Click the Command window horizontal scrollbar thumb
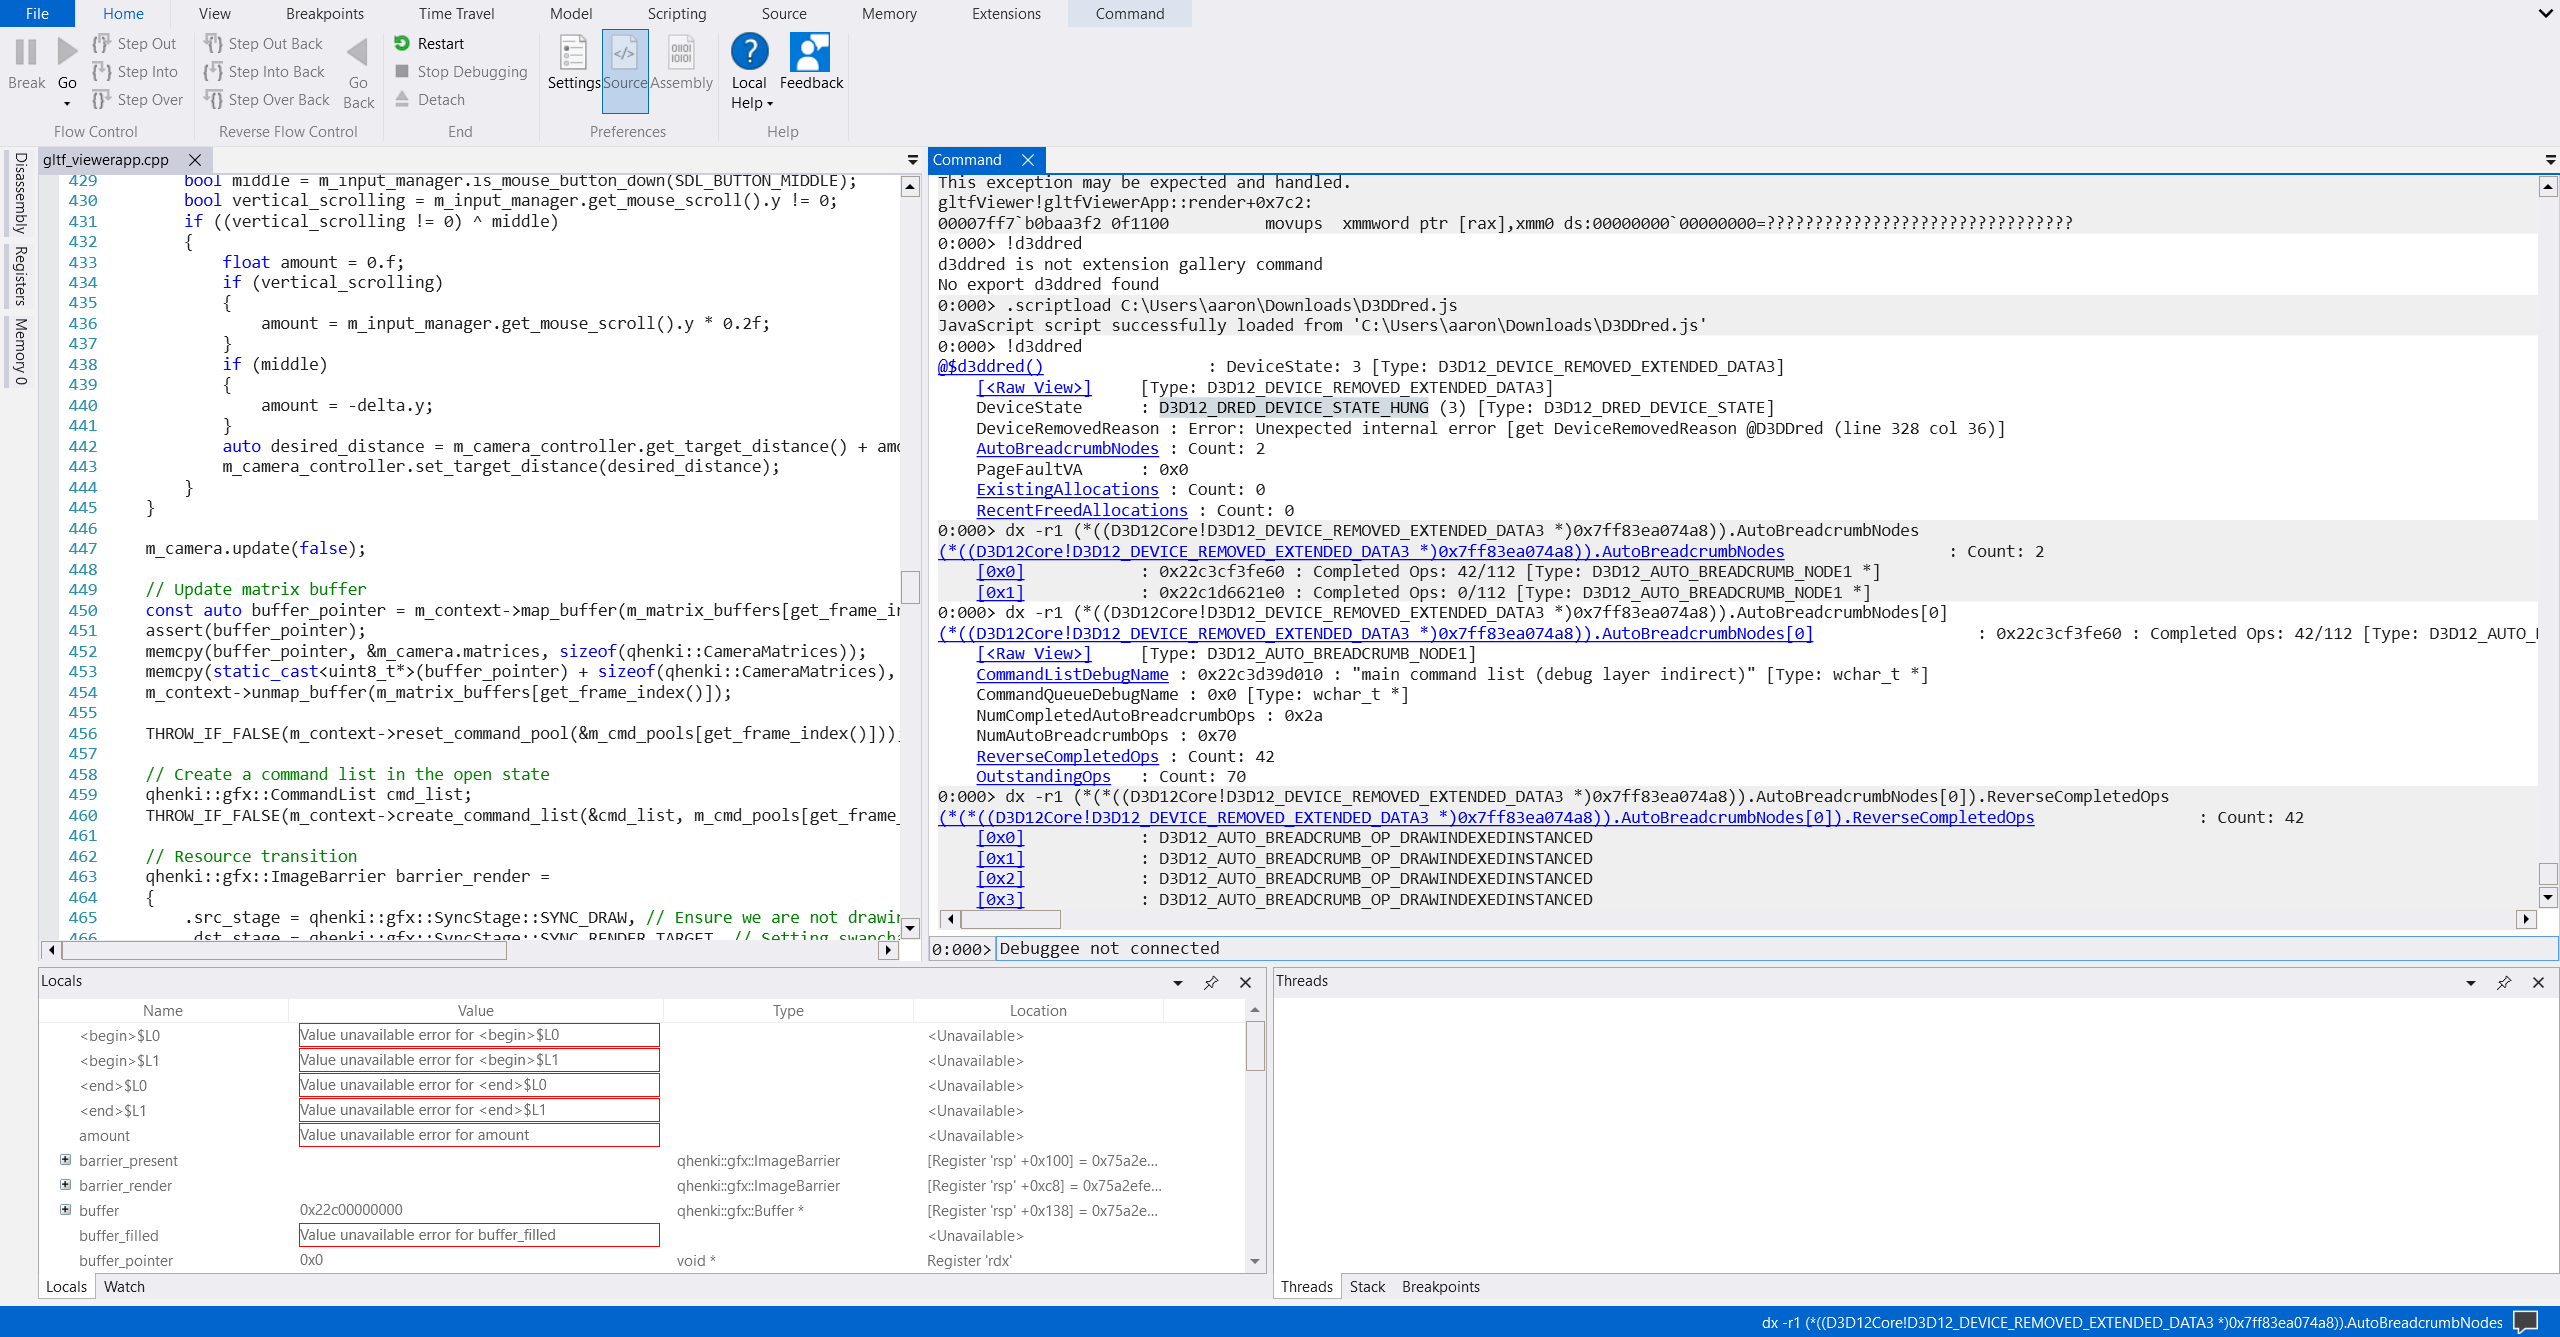Image resolution: width=2560 pixels, height=1337 pixels. tap(1011, 919)
